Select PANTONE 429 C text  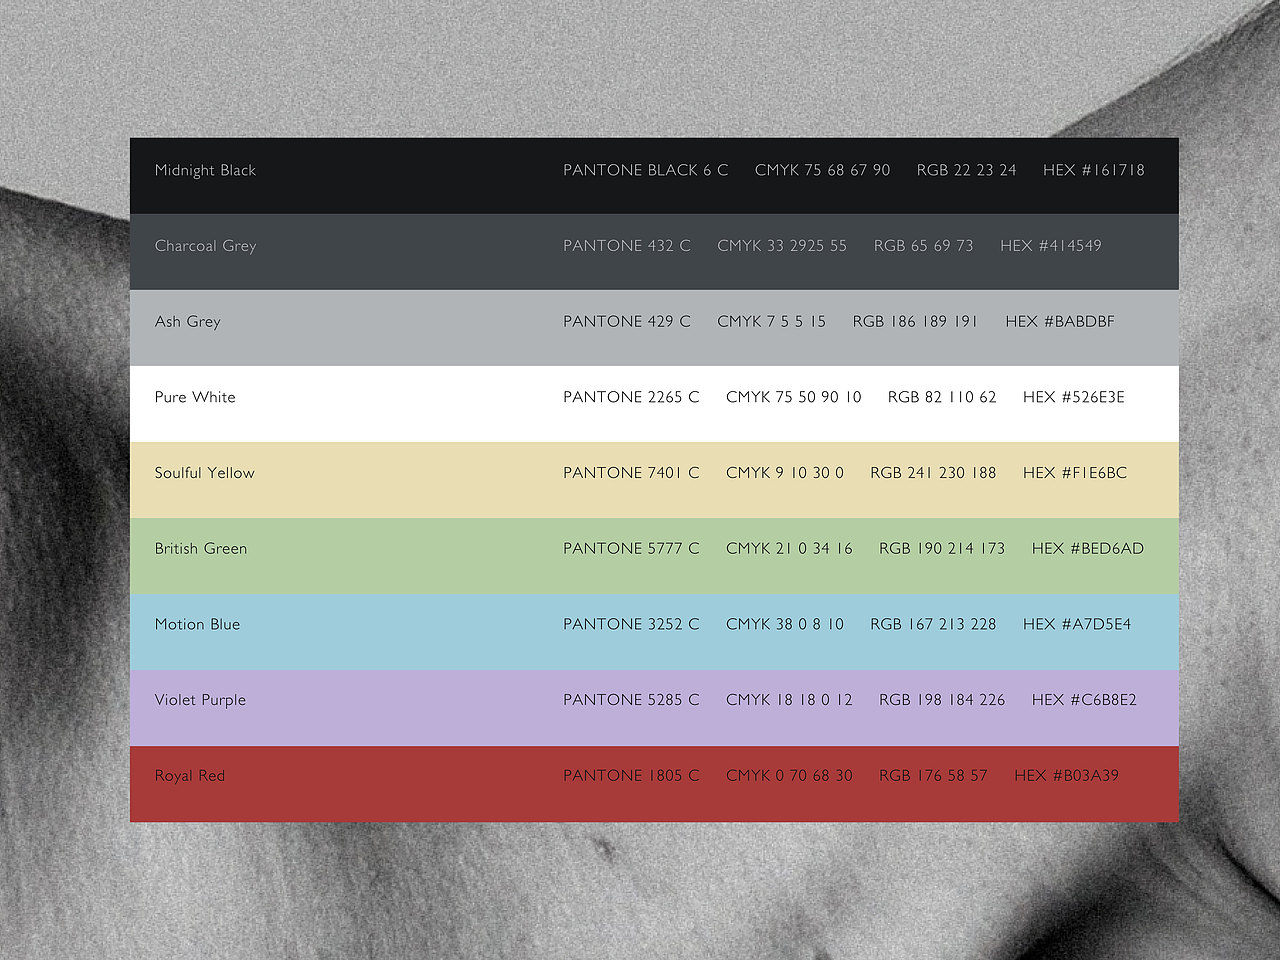click(x=627, y=321)
